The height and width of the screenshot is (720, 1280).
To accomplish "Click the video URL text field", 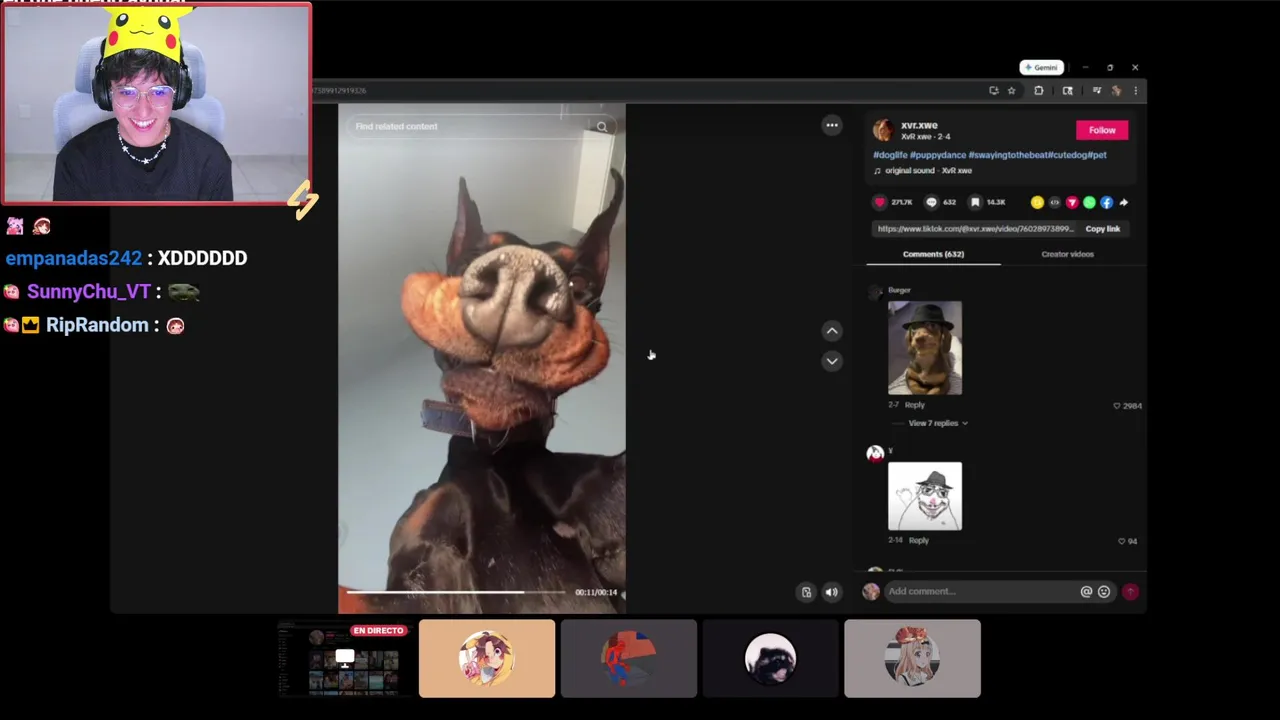I will 975,229.
